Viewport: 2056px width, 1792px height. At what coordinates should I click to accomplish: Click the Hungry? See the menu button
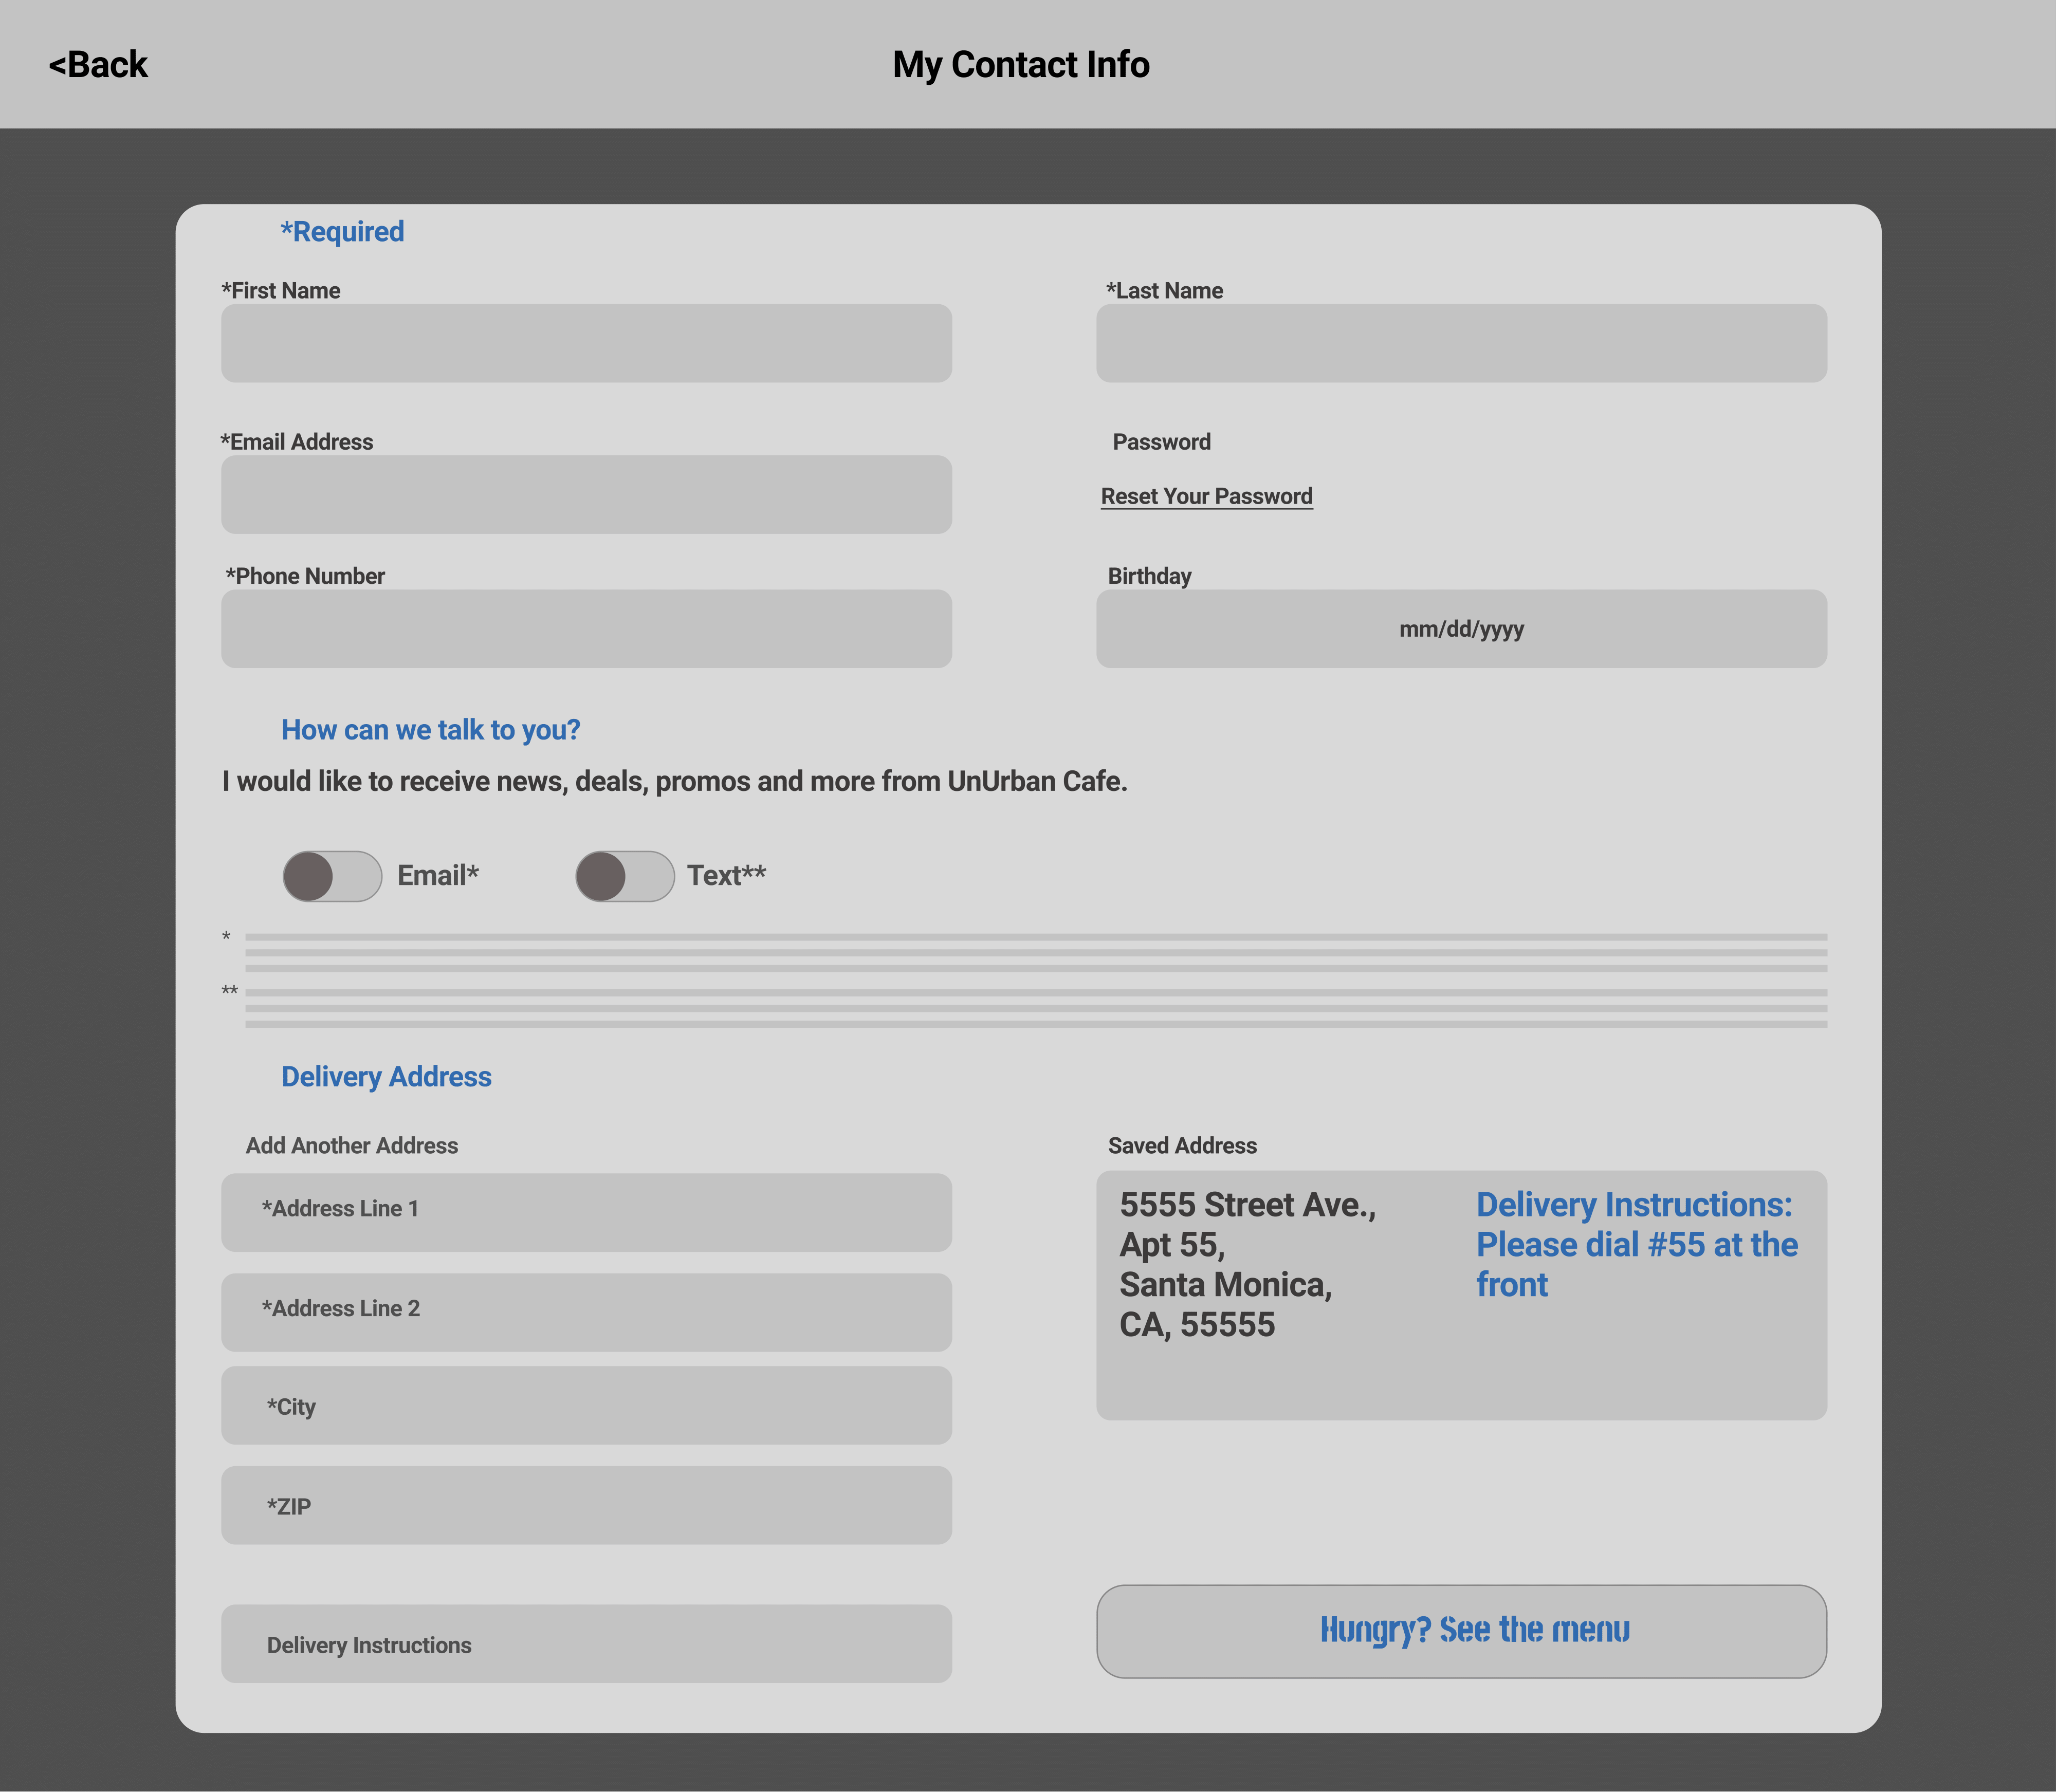pyautogui.click(x=1461, y=1631)
